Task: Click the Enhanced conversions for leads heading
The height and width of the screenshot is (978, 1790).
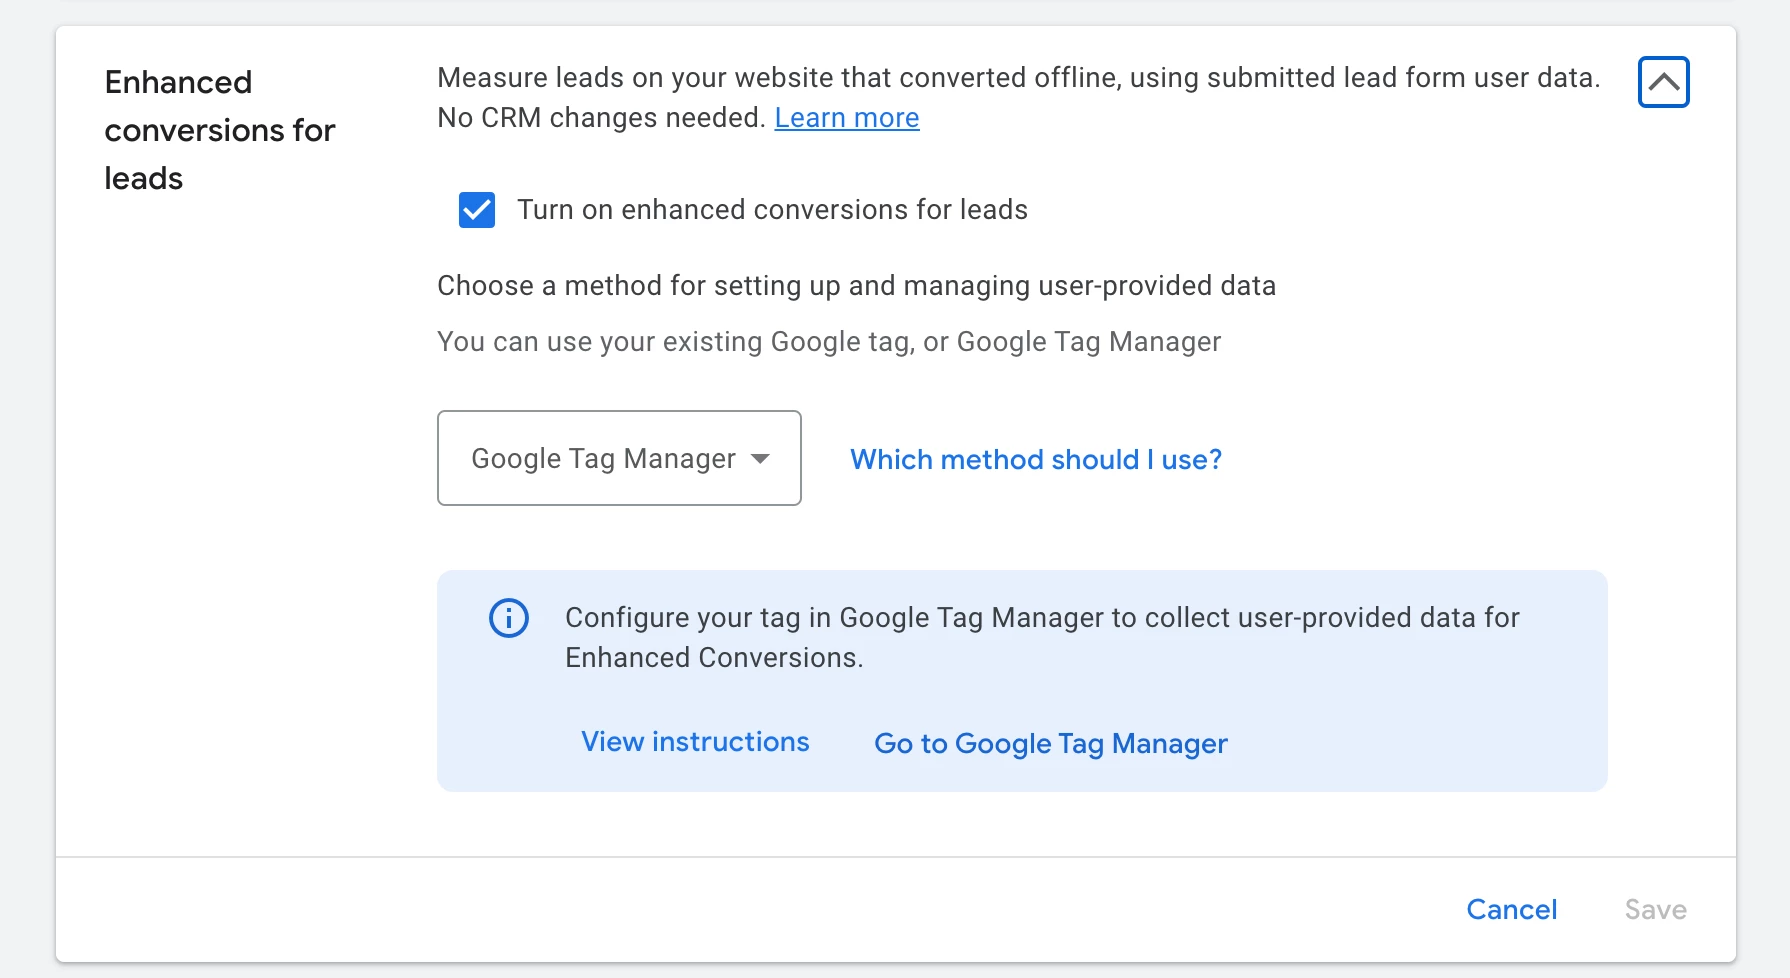Action: click(x=220, y=130)
